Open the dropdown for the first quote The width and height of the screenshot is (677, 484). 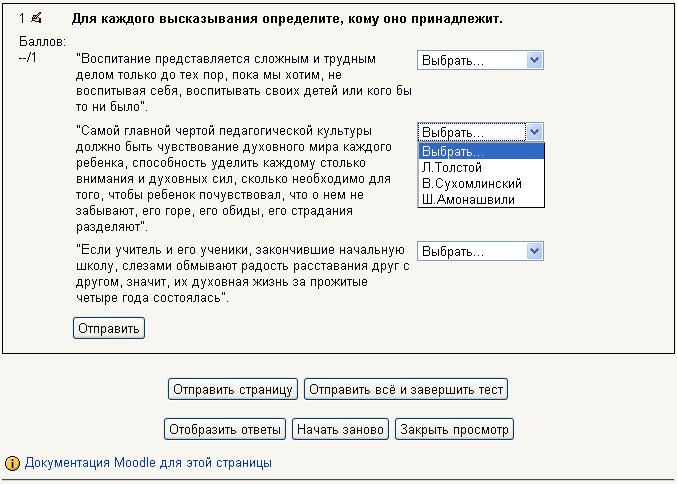click(479, 61)
